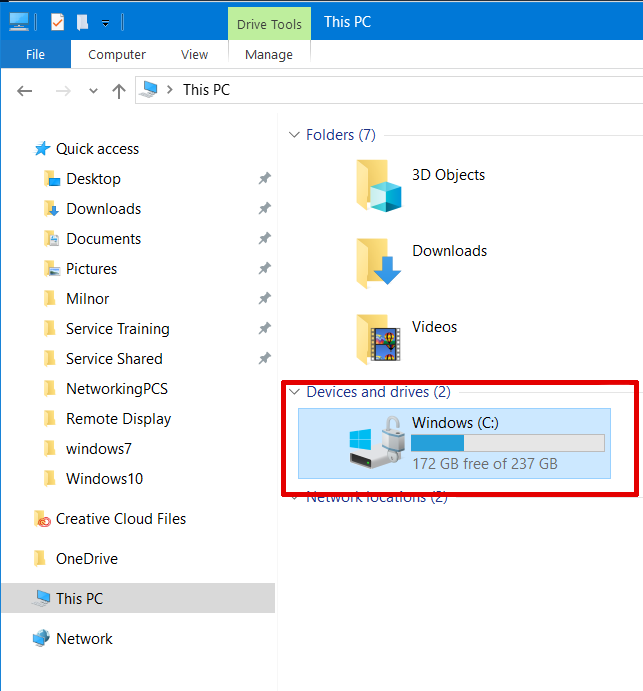Screen dimensions: 643x691
Task: Click the This PC address bar field
Action: coord(400,90)
